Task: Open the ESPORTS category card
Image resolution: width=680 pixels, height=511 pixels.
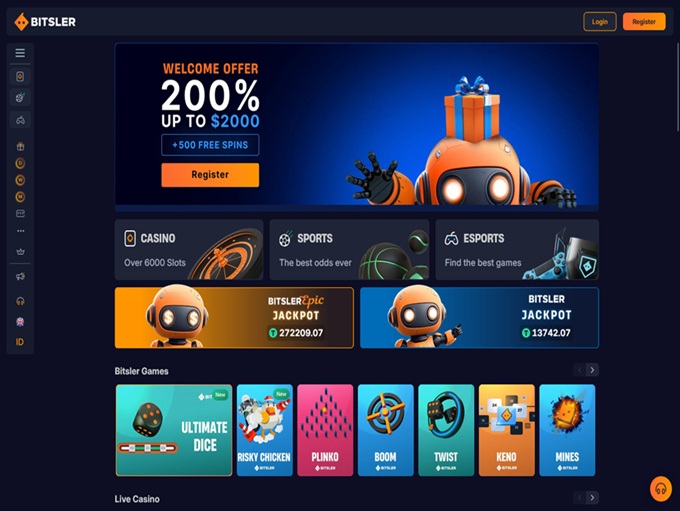Action: (x=517, y=249)
